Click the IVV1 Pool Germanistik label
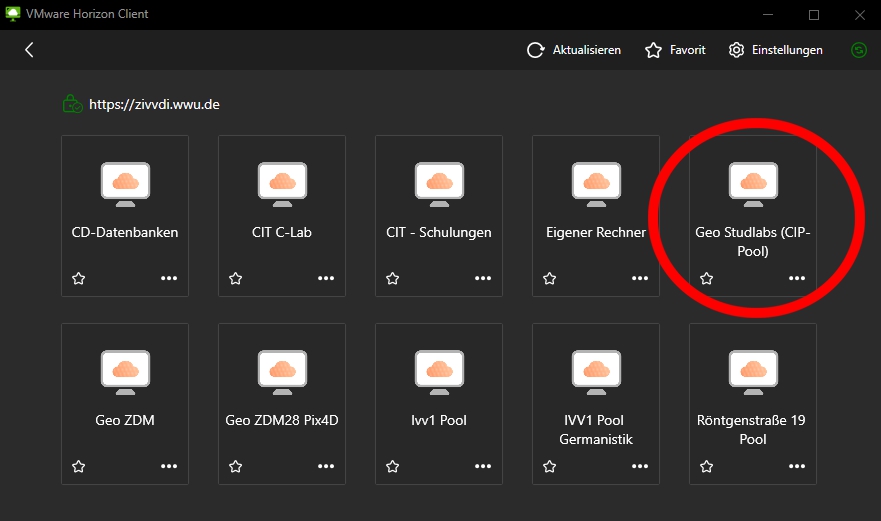 (x=596, y=429)
